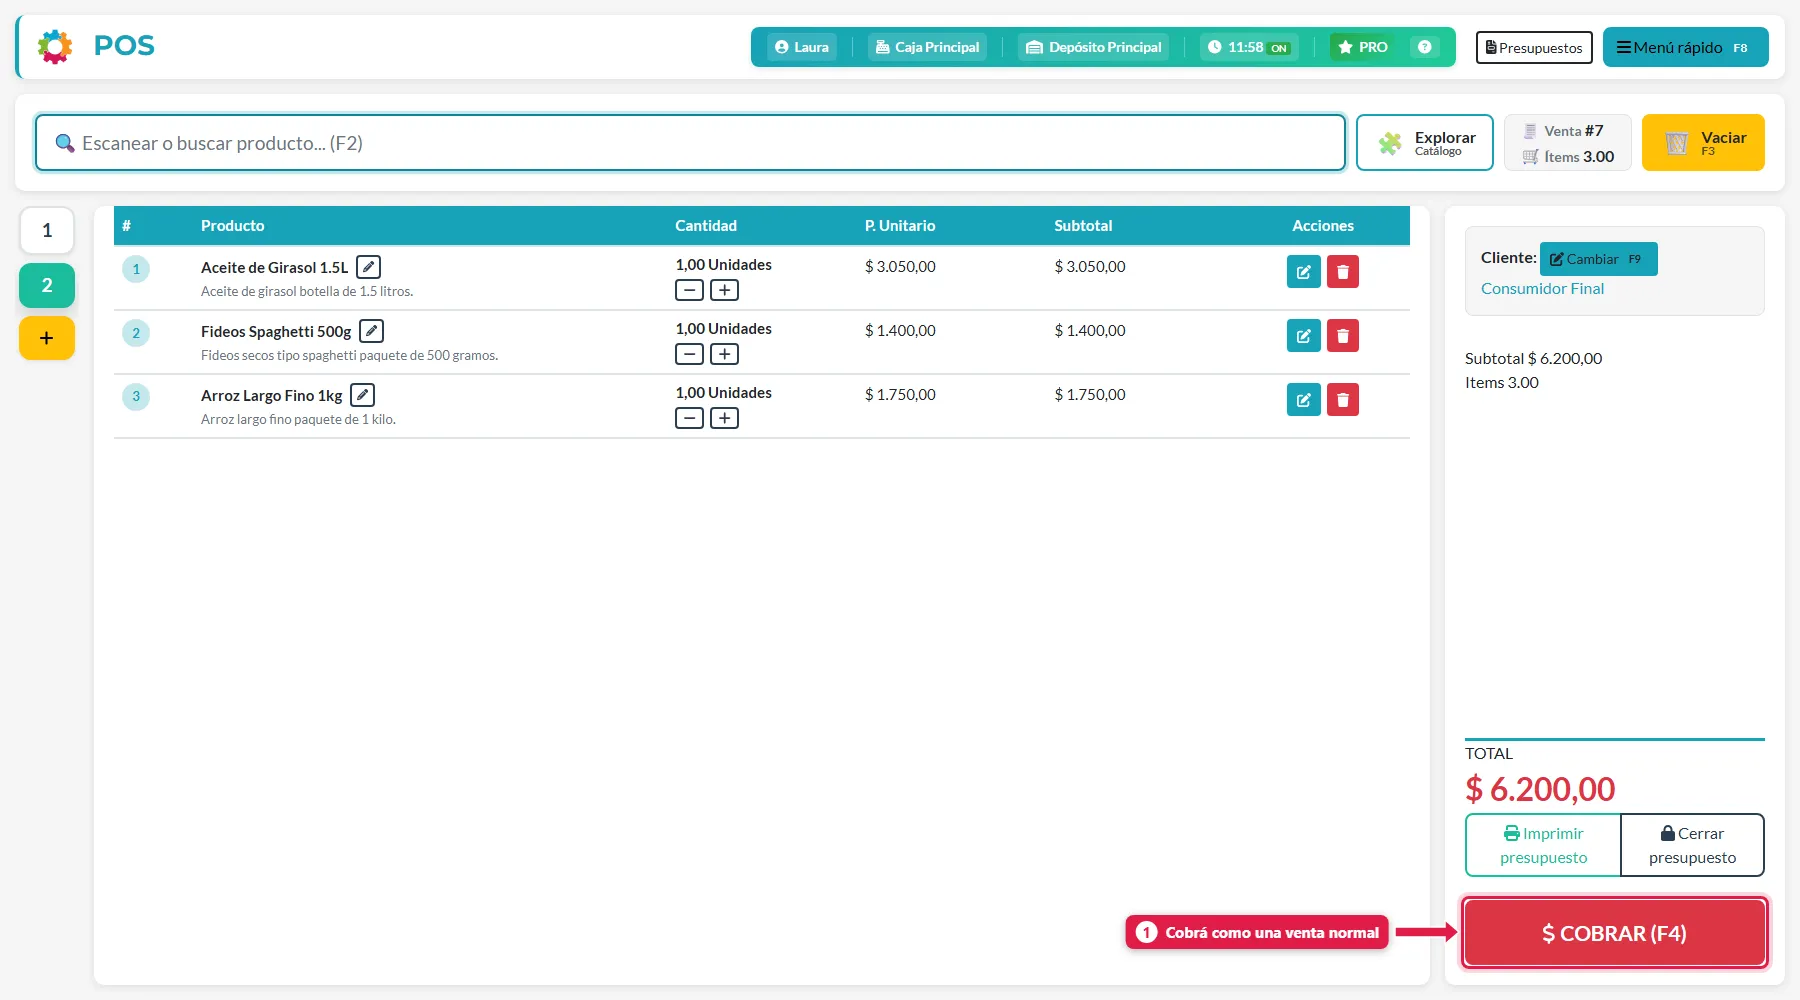
Task: Click the PRO star badge
Action: [1363, 47]
